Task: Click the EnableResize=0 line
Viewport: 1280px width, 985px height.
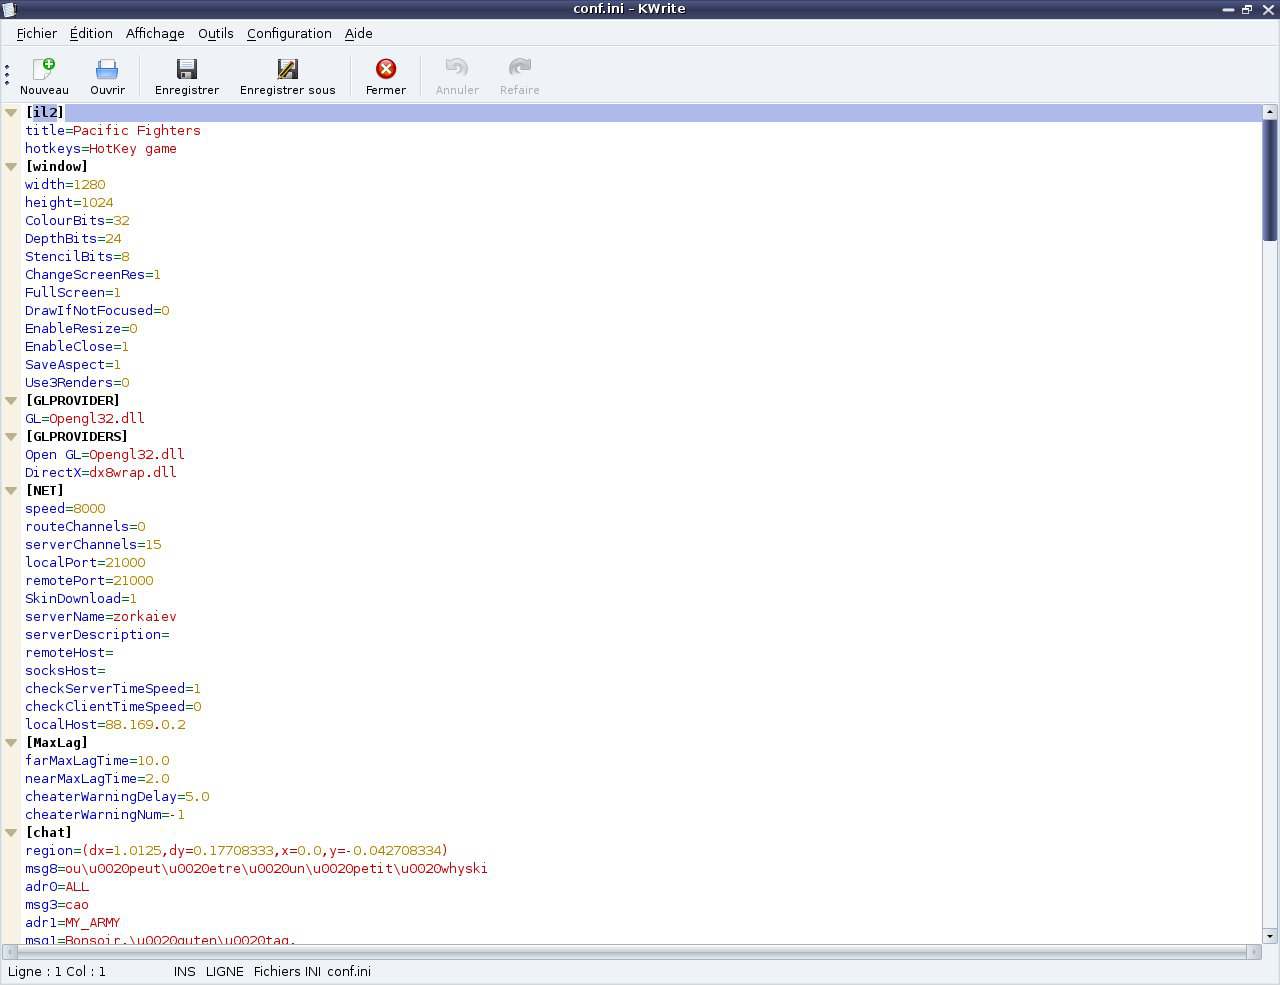Action: click(x=81, y=329)
